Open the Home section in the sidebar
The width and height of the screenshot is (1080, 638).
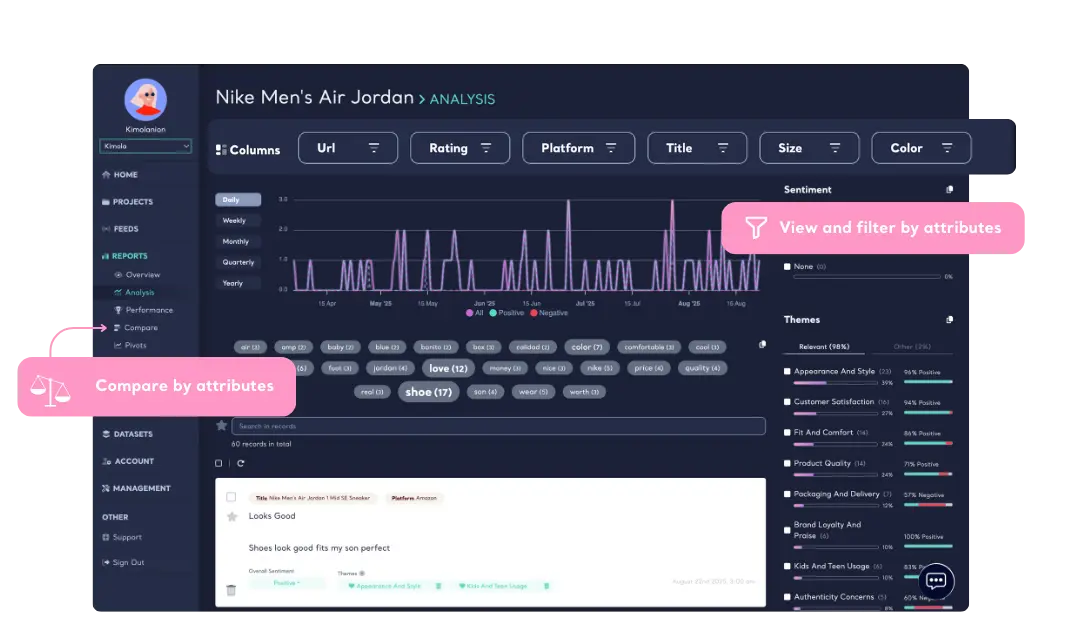tap(122, 174)
